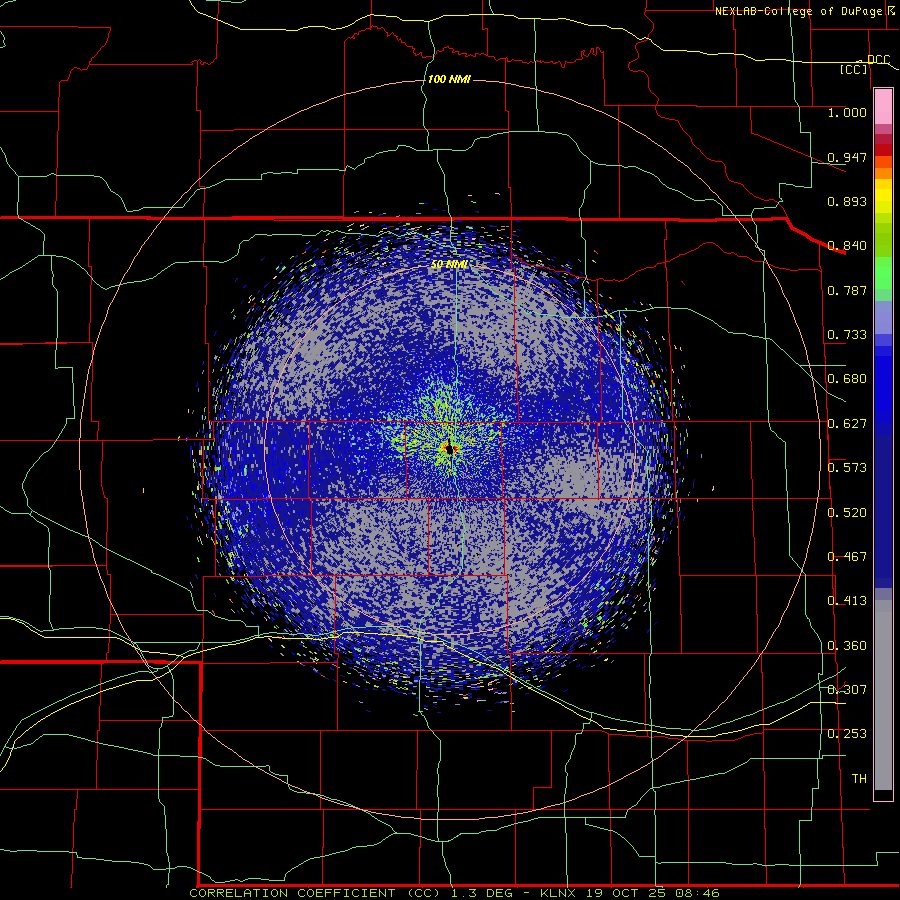This screenshot has width=900, height=900.
Task: Click the [CC] legend unit label
Action: [854, 69]
